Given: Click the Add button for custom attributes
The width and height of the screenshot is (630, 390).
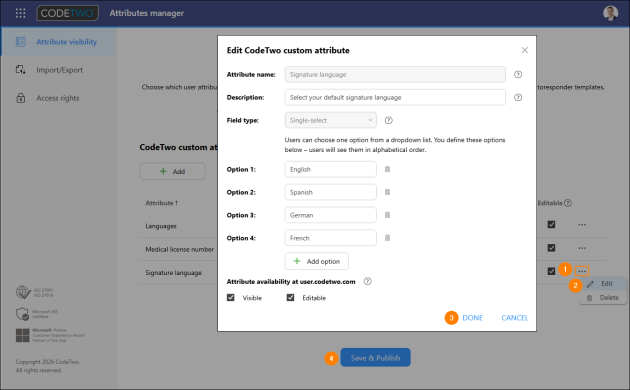Looking at the screenshot, I should click(172, 171).
